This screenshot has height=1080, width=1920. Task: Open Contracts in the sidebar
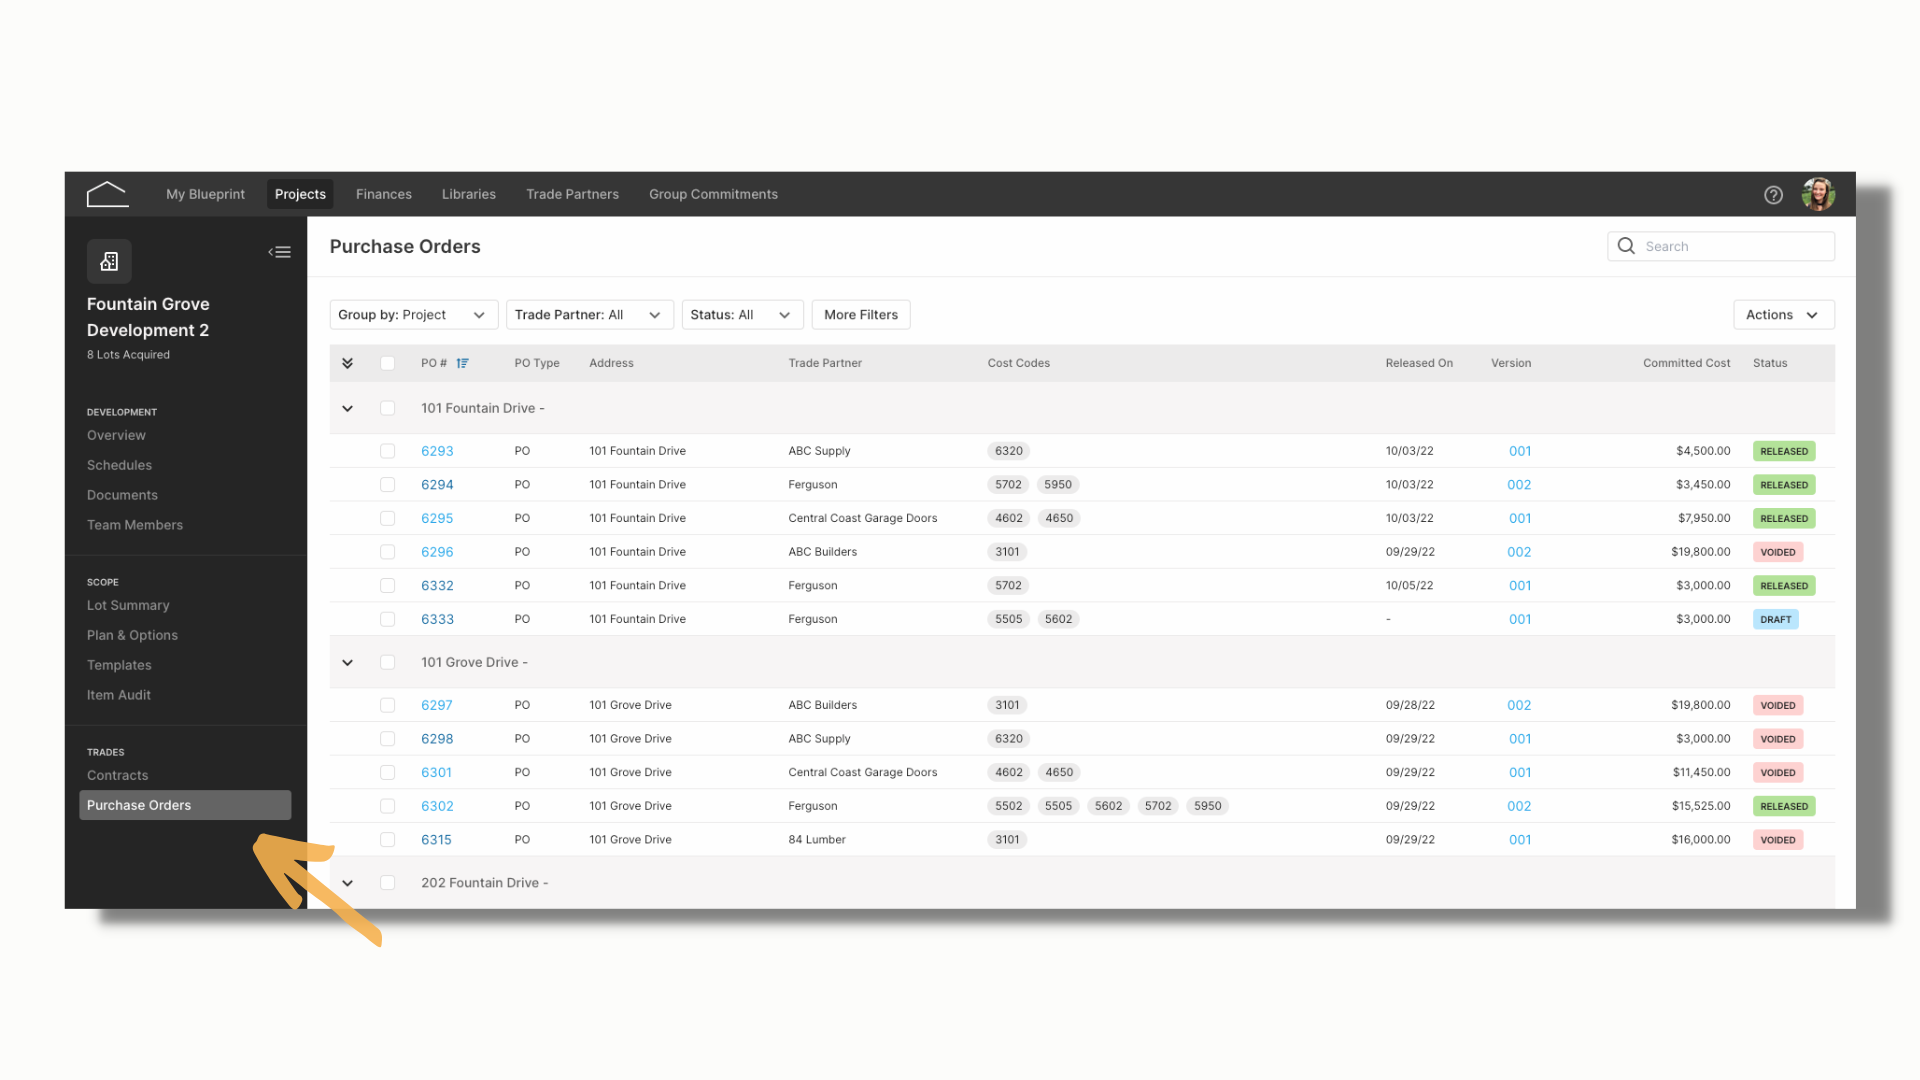117,775
